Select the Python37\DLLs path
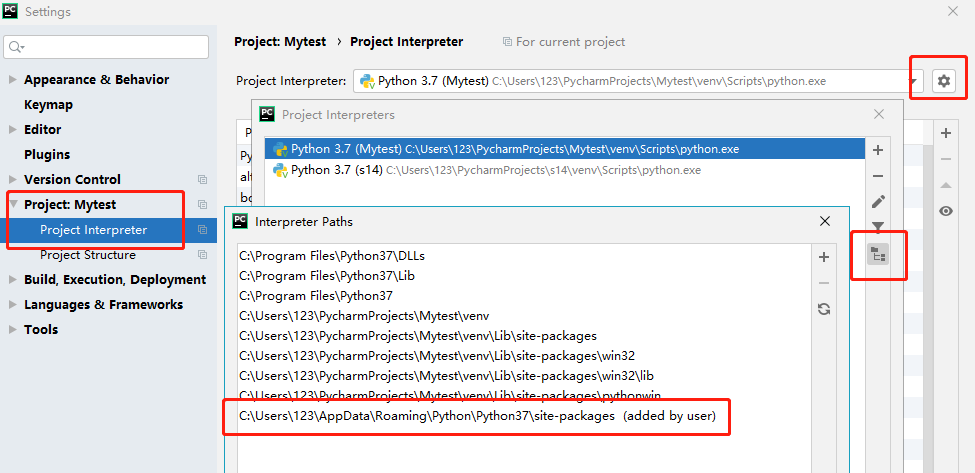The height and width of the screenshot is (473, 975). pos(332,255)
